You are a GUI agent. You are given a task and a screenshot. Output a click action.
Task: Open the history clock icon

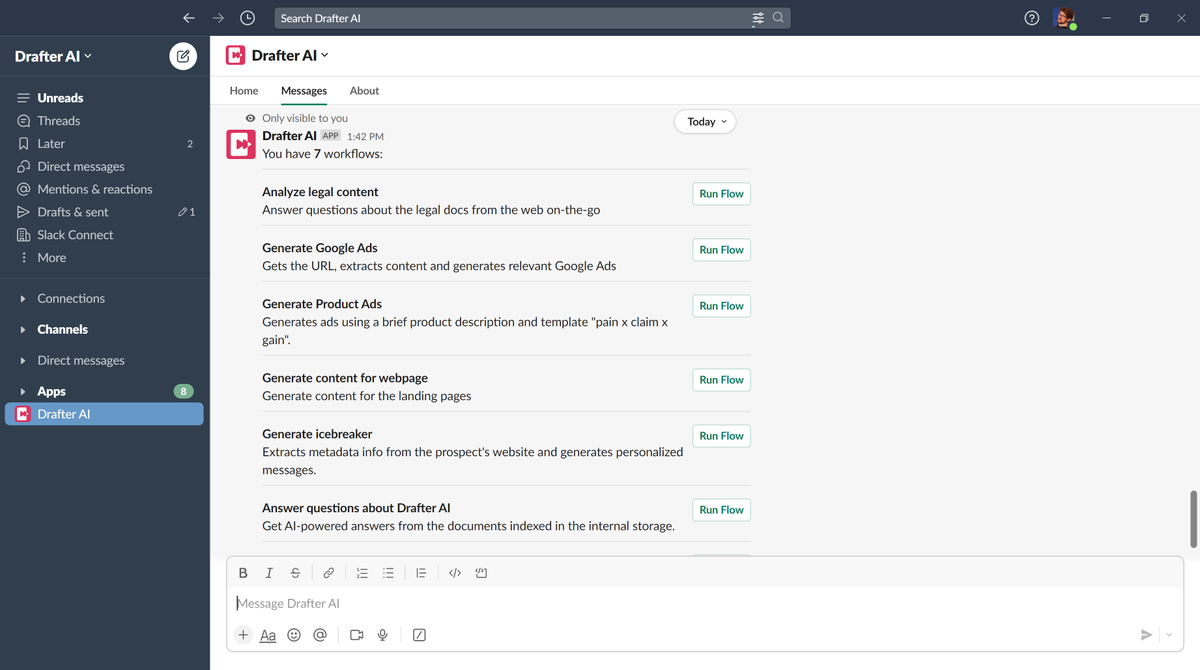tap(247, 18)
